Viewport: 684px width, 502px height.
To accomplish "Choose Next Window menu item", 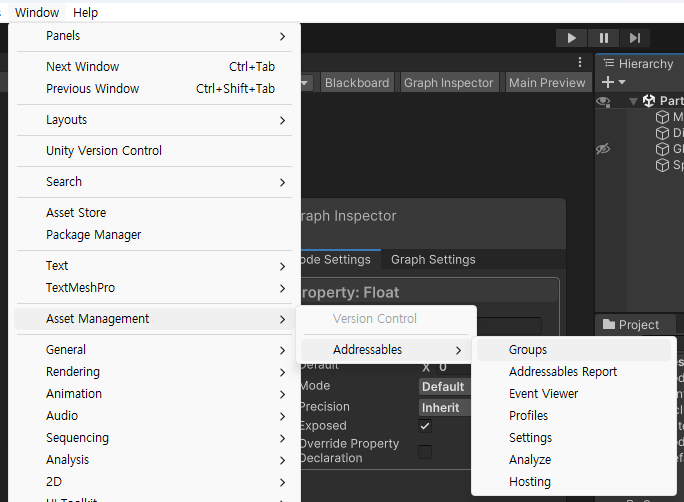I will 154,67.
